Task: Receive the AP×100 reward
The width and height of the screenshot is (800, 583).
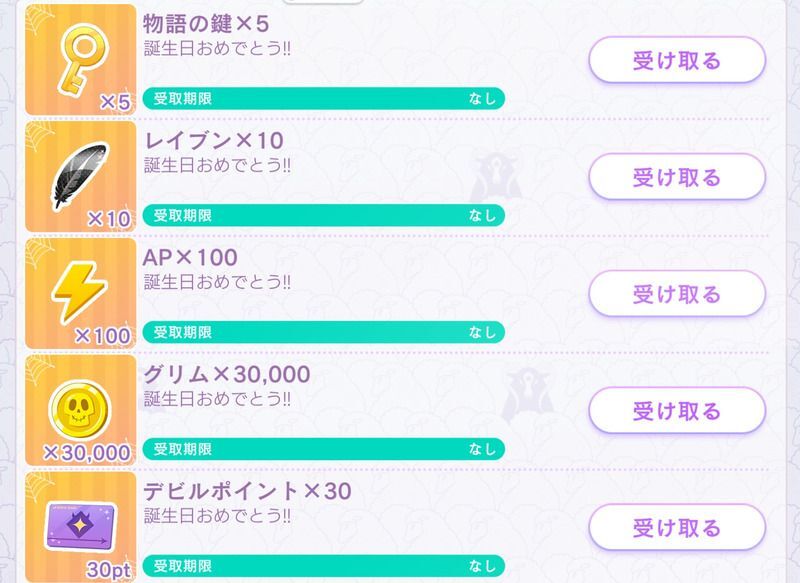Action: (x=676, y=295)
